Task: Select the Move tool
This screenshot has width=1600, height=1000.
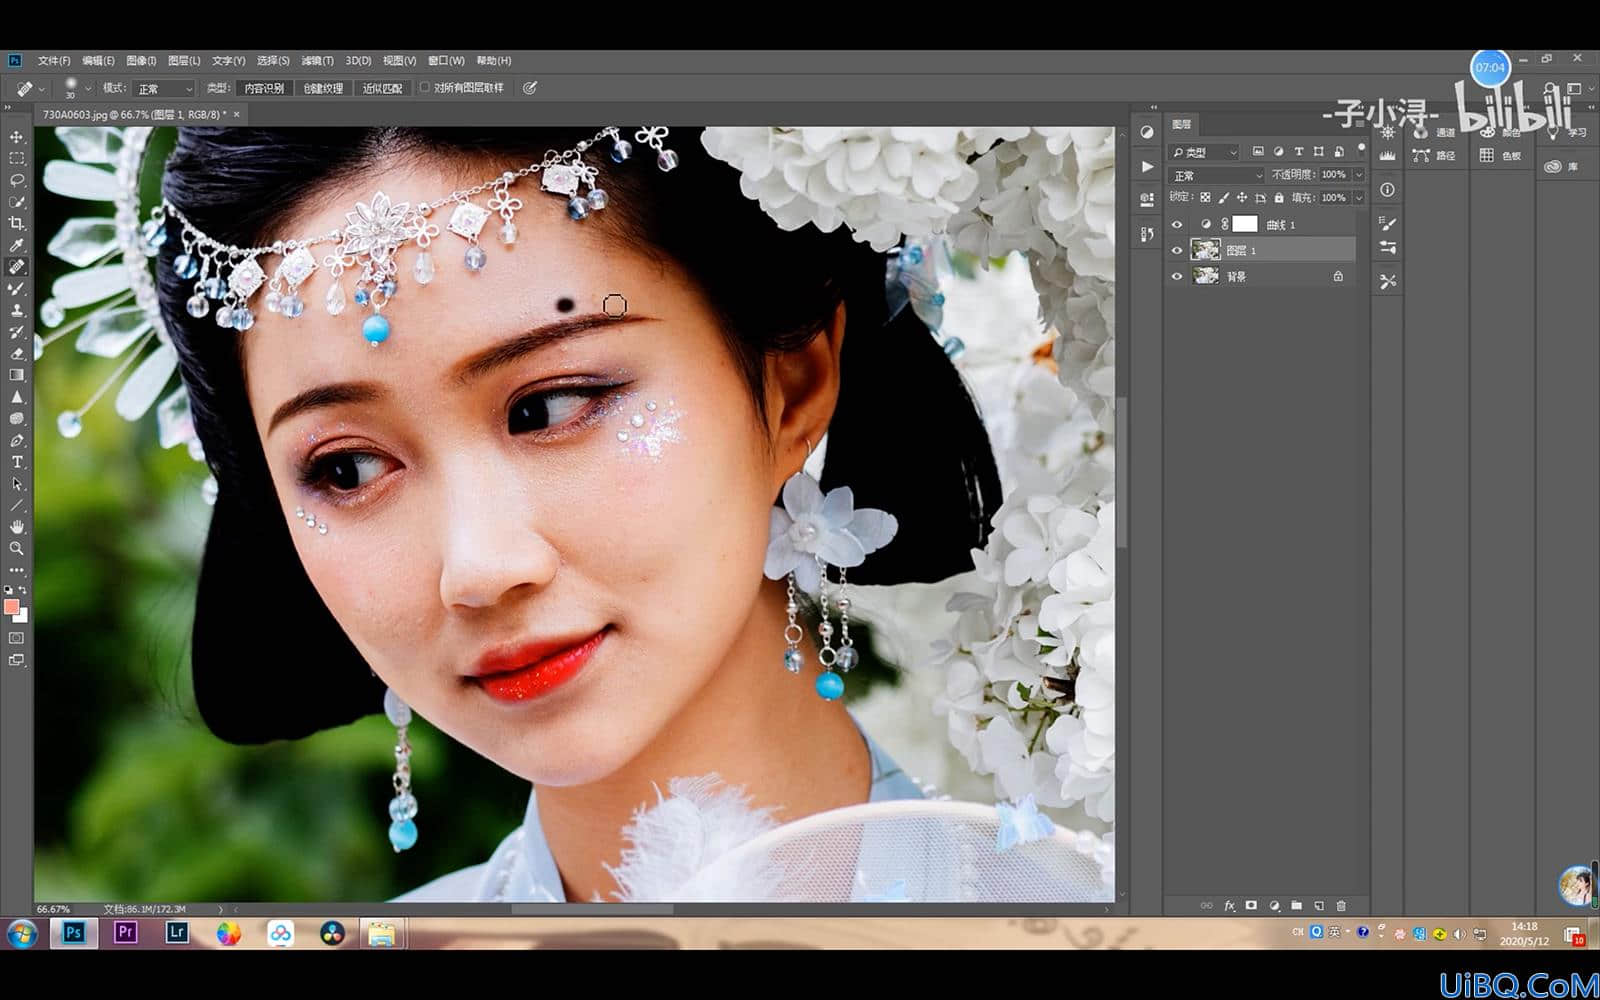Action: click(x=17, y=137)
